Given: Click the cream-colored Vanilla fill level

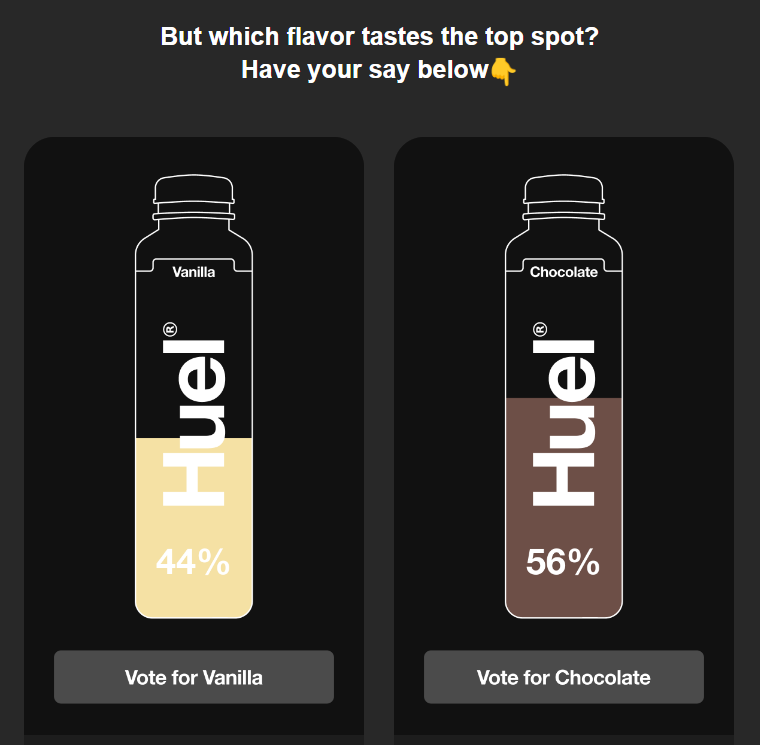Looking at the screenshot, I should (x=194, y=527).
